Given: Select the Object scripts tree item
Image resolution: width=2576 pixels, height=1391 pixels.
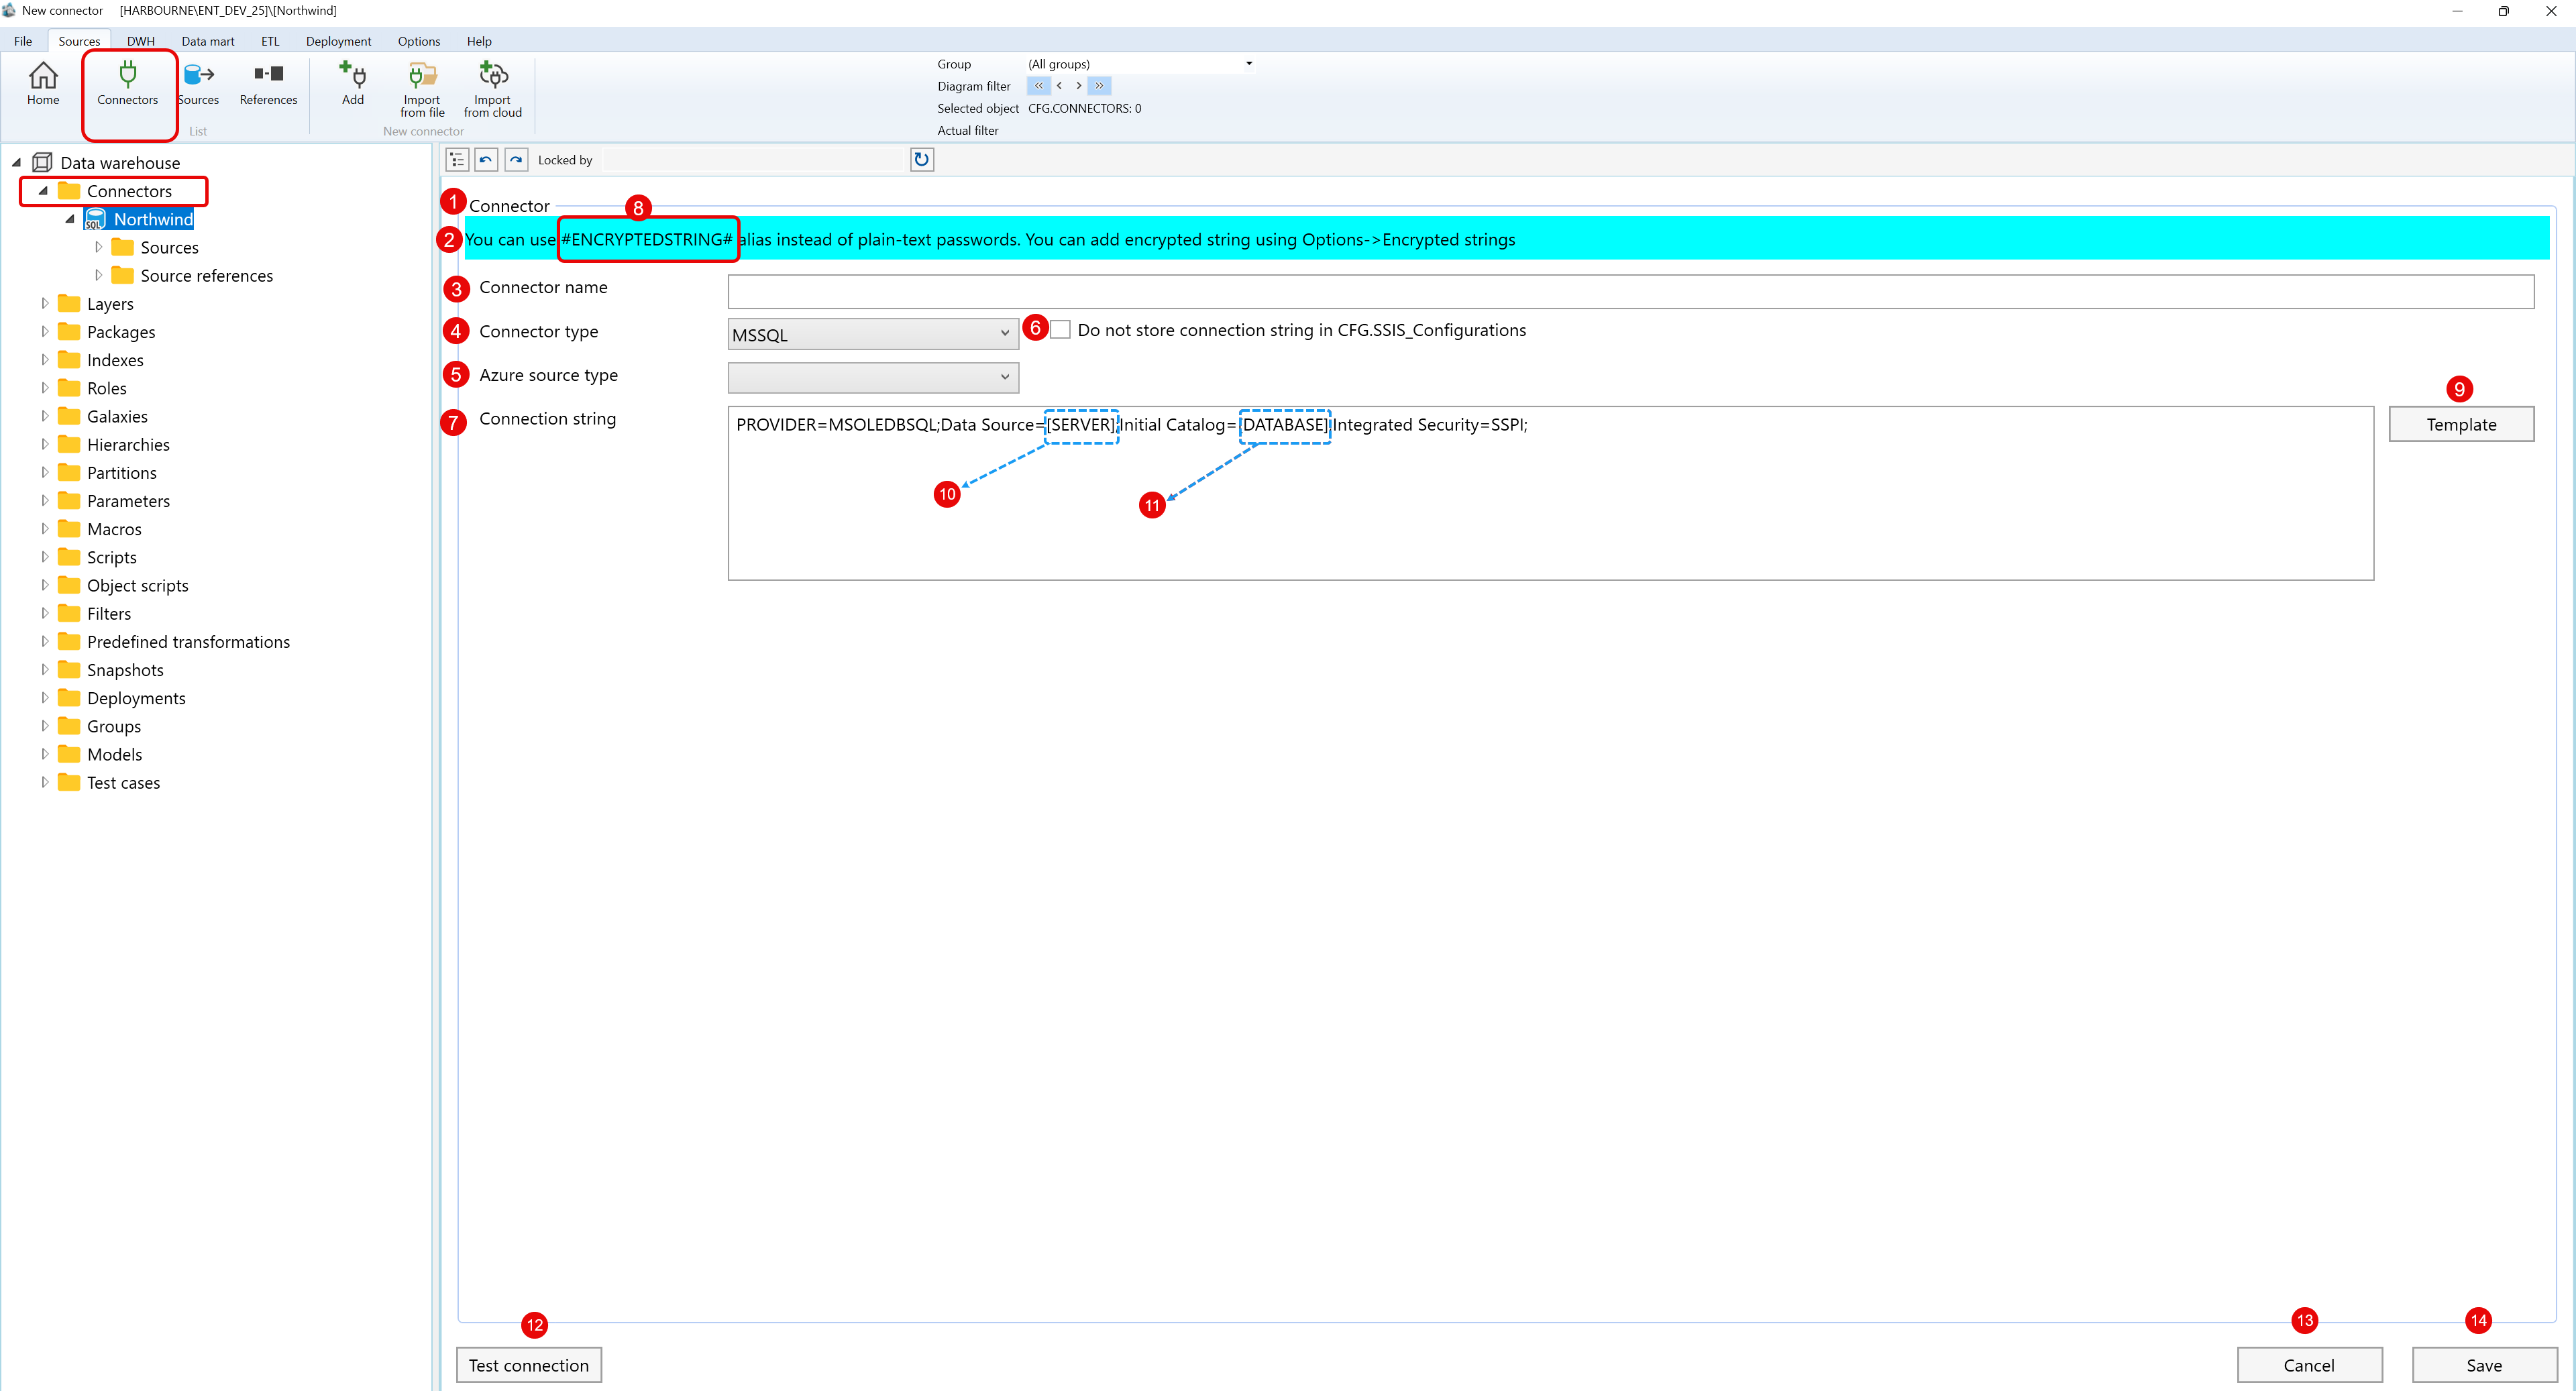Looking at the screenshot, I should pos(138,585).
